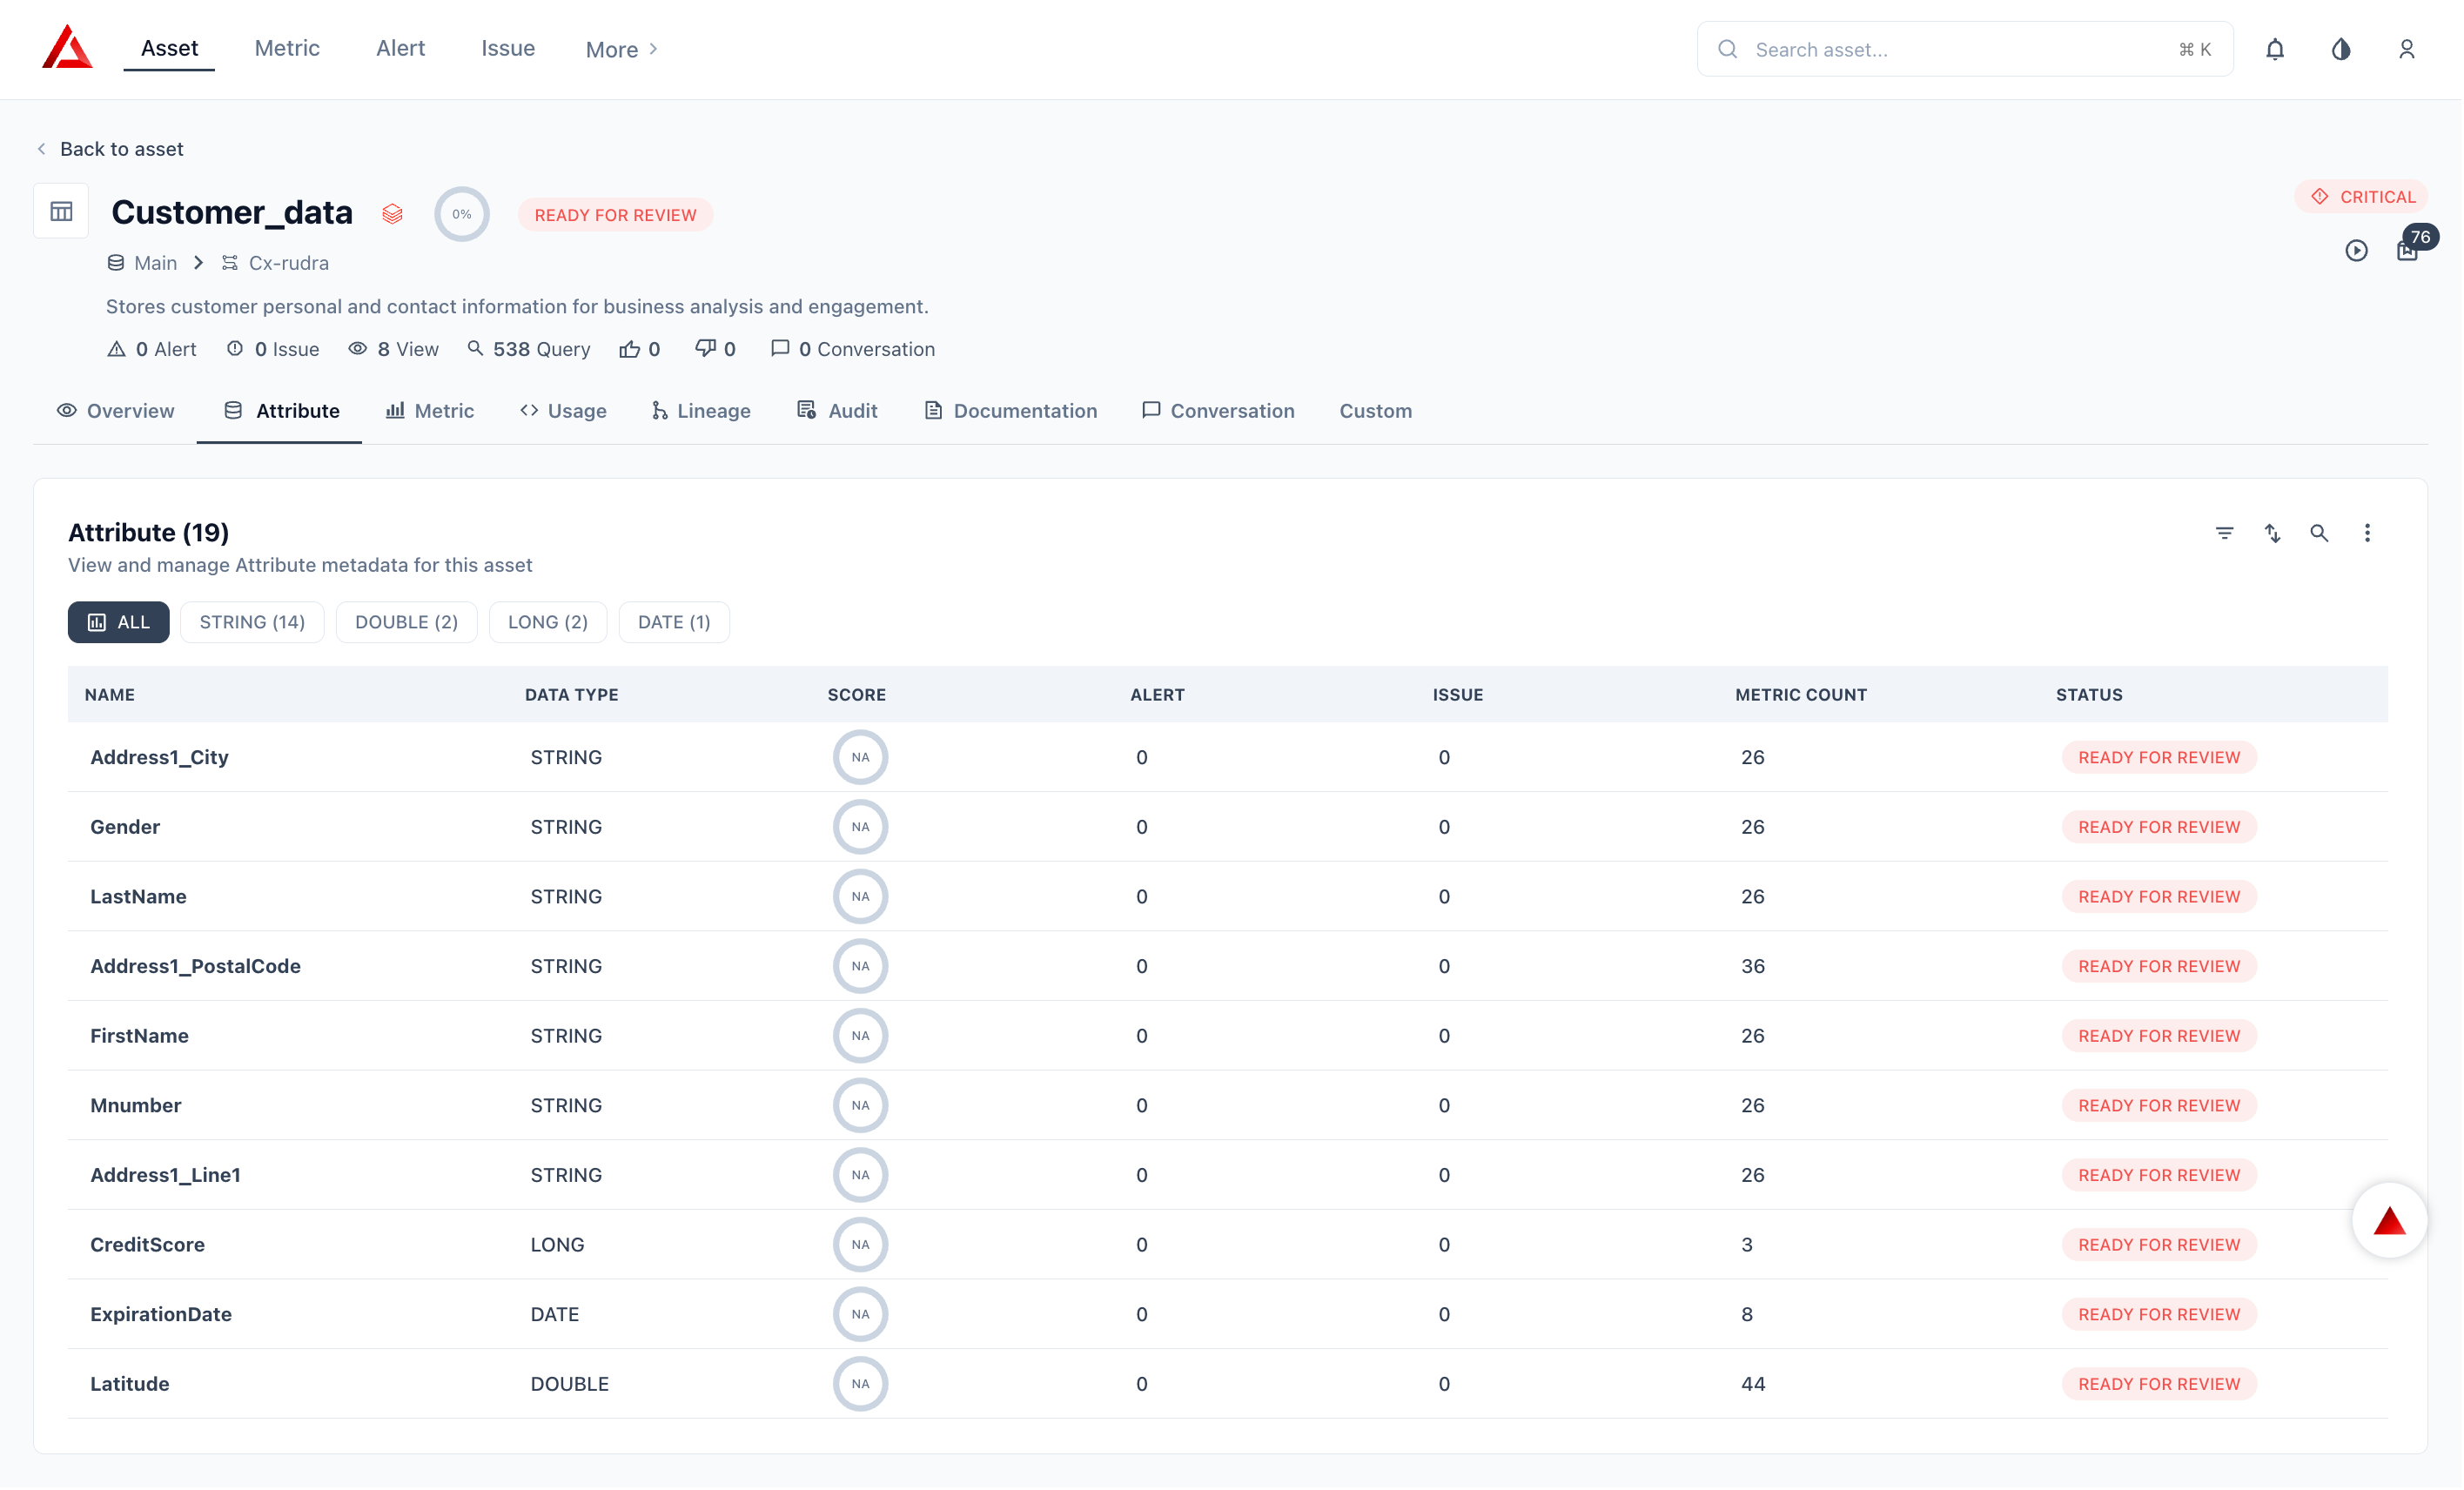Click the red layers icon next to Customer_data

[x=393, y=214]
